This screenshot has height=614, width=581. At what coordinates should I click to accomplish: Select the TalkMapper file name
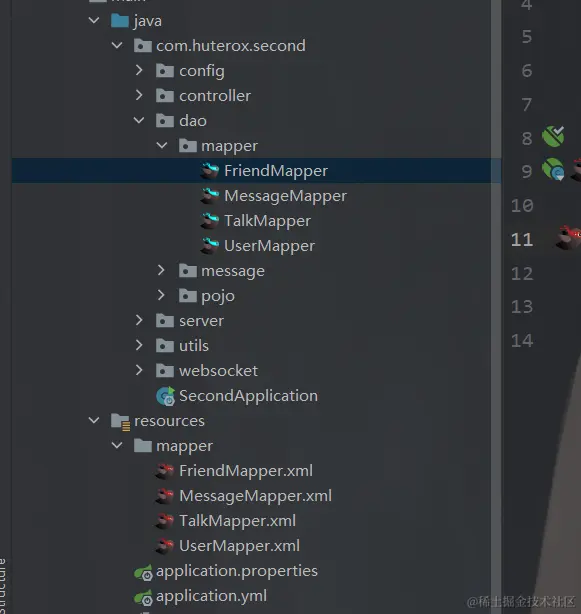pos(267,221)
